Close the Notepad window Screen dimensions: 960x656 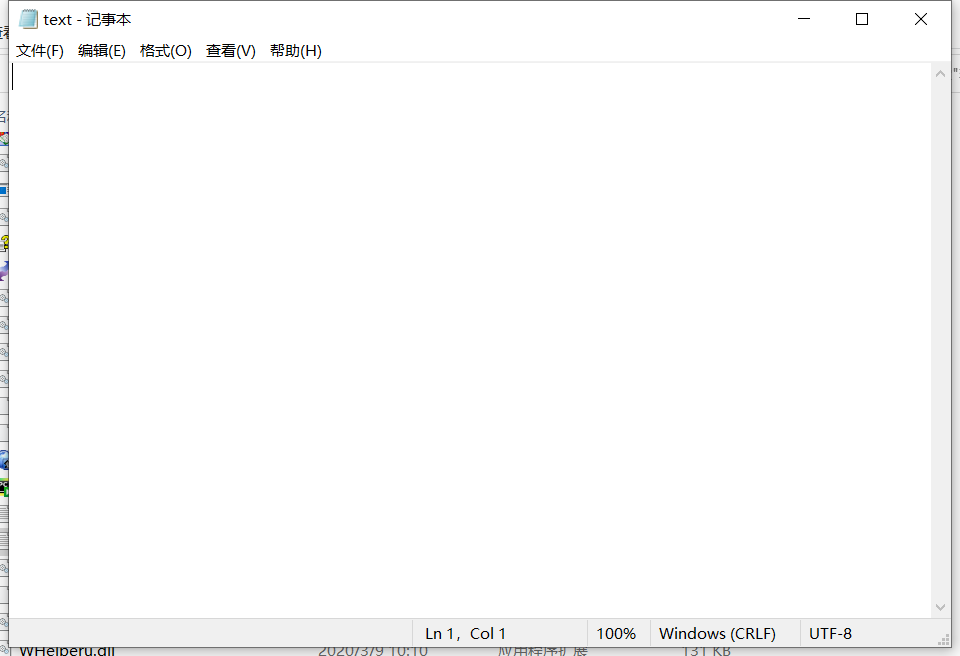pyautogui.click(x=920, y=19)
